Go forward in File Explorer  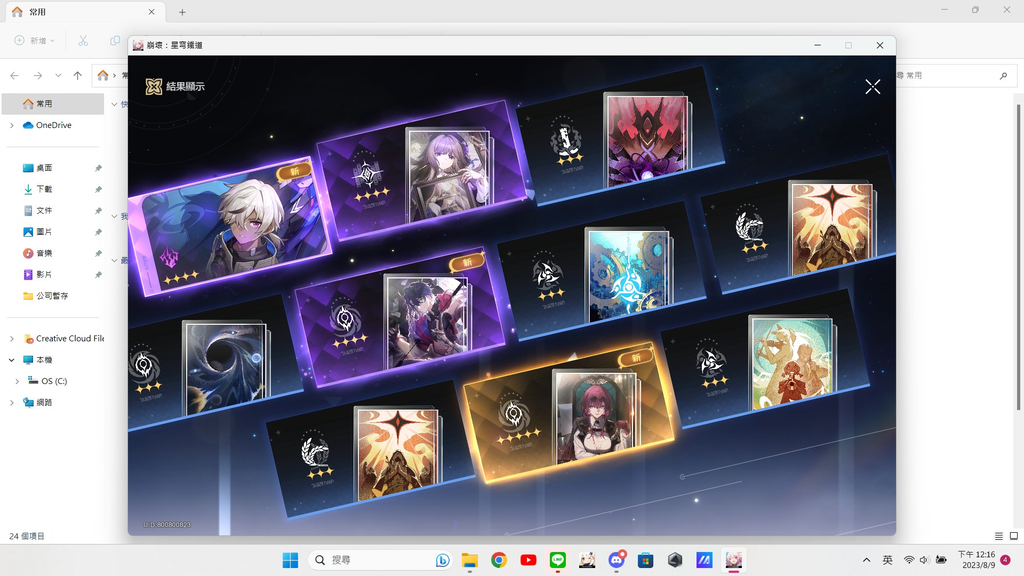point(38,76)
